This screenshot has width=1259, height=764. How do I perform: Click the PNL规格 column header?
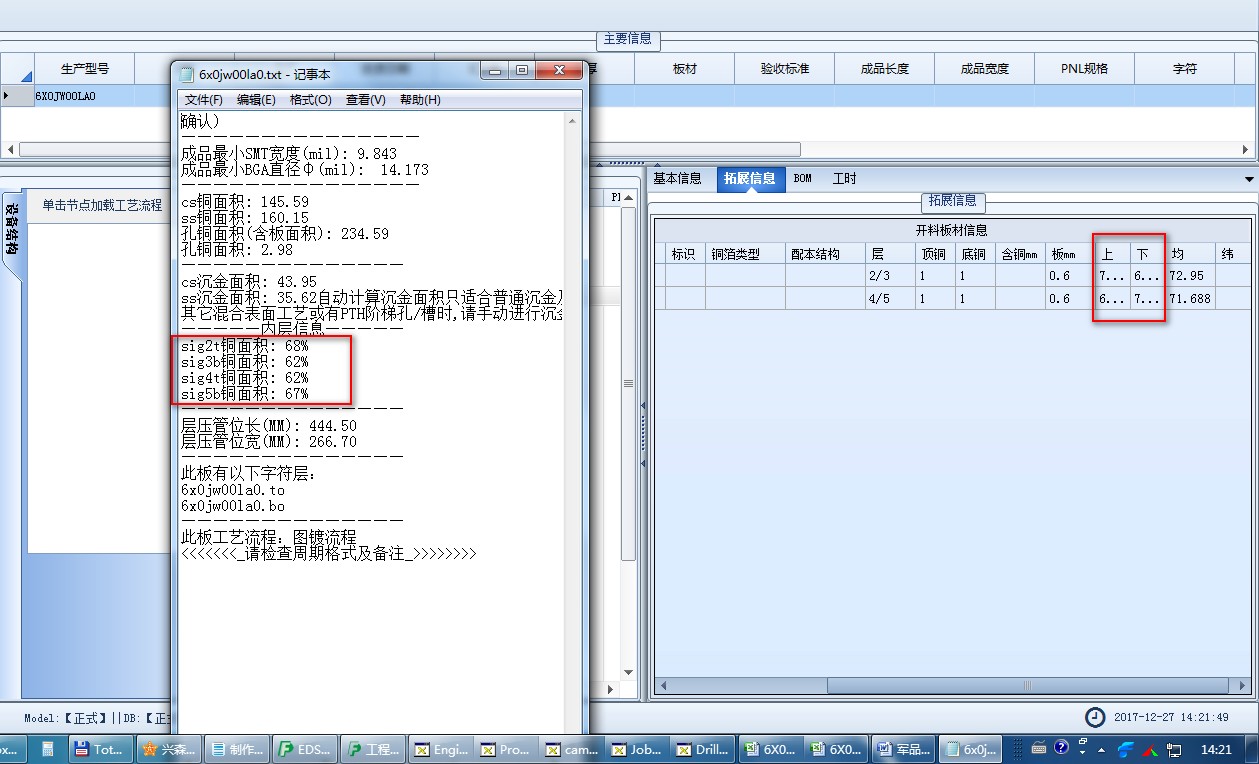coord(1085,69)
